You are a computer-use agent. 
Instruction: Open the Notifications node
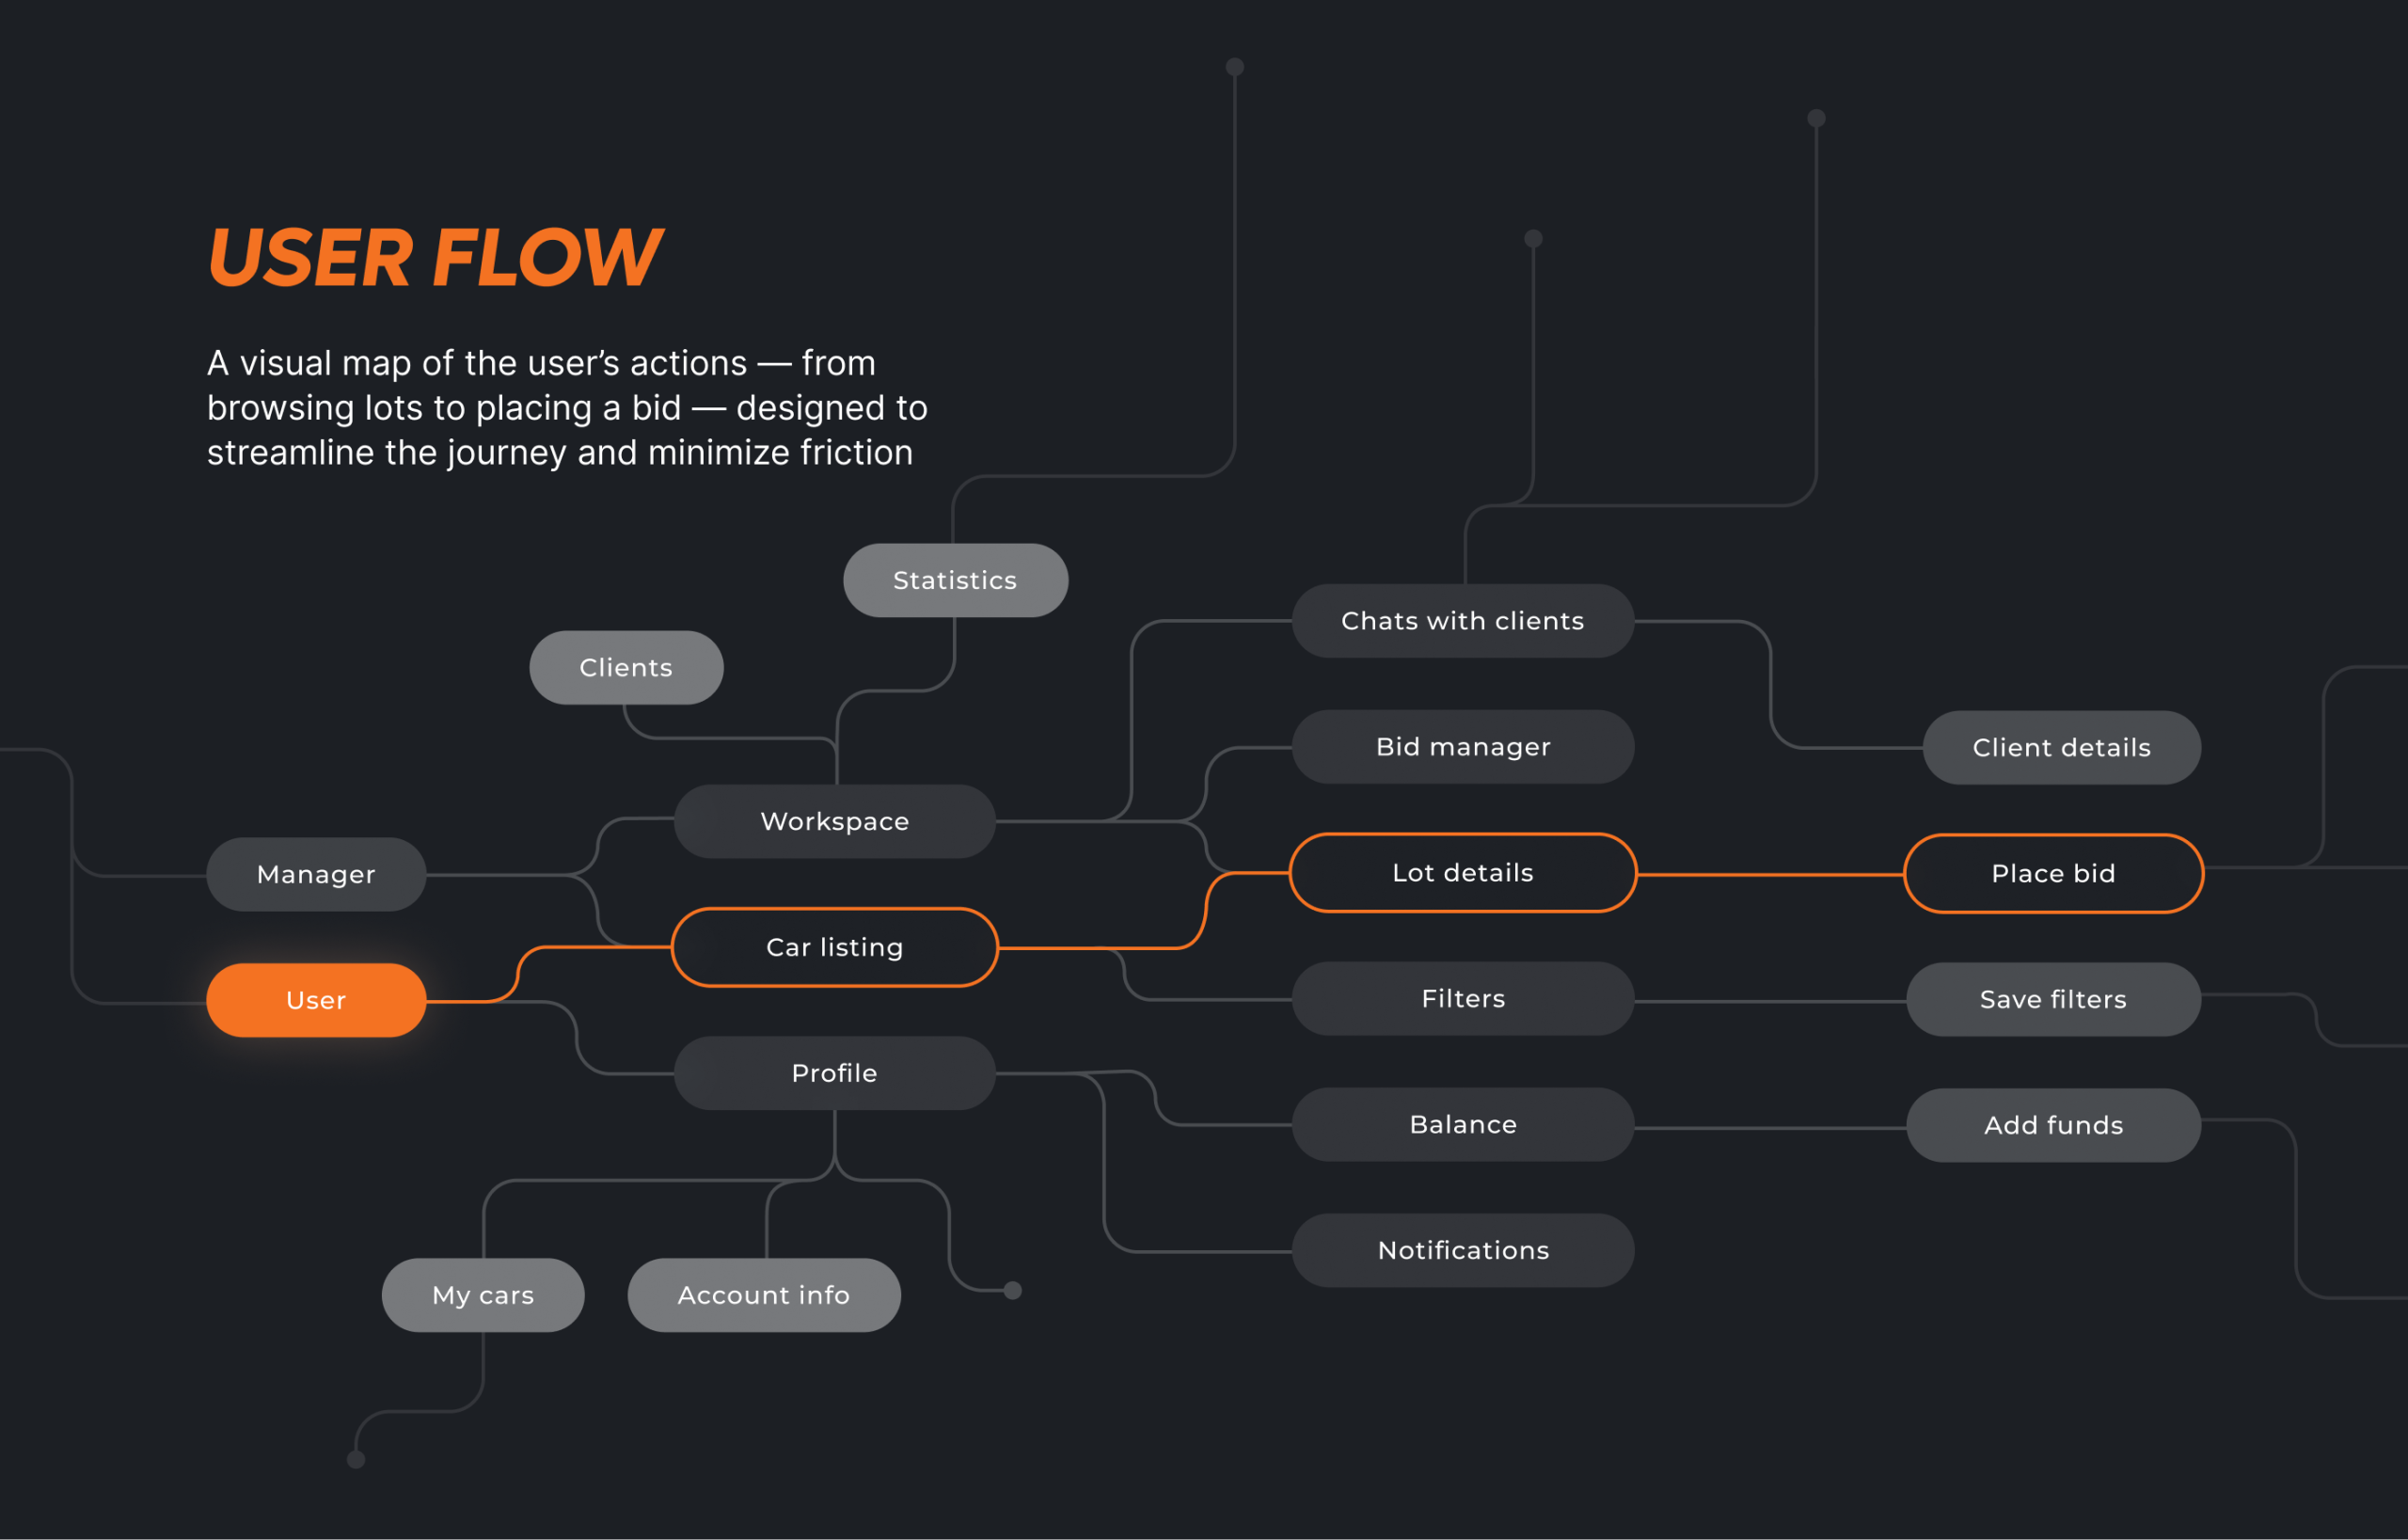pos(1463,1250)
